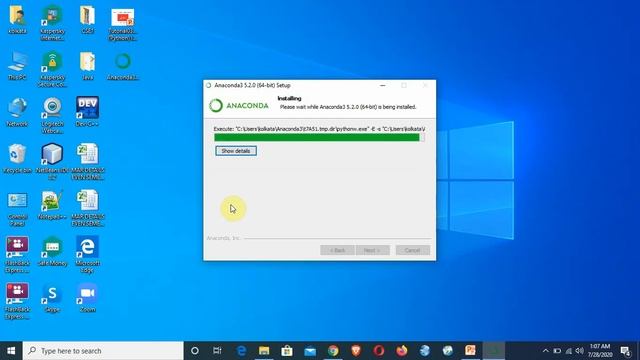640x360 pixels.
Task: Select the Microsoft Edge desktop shortcut
Action: click(87, 255)
